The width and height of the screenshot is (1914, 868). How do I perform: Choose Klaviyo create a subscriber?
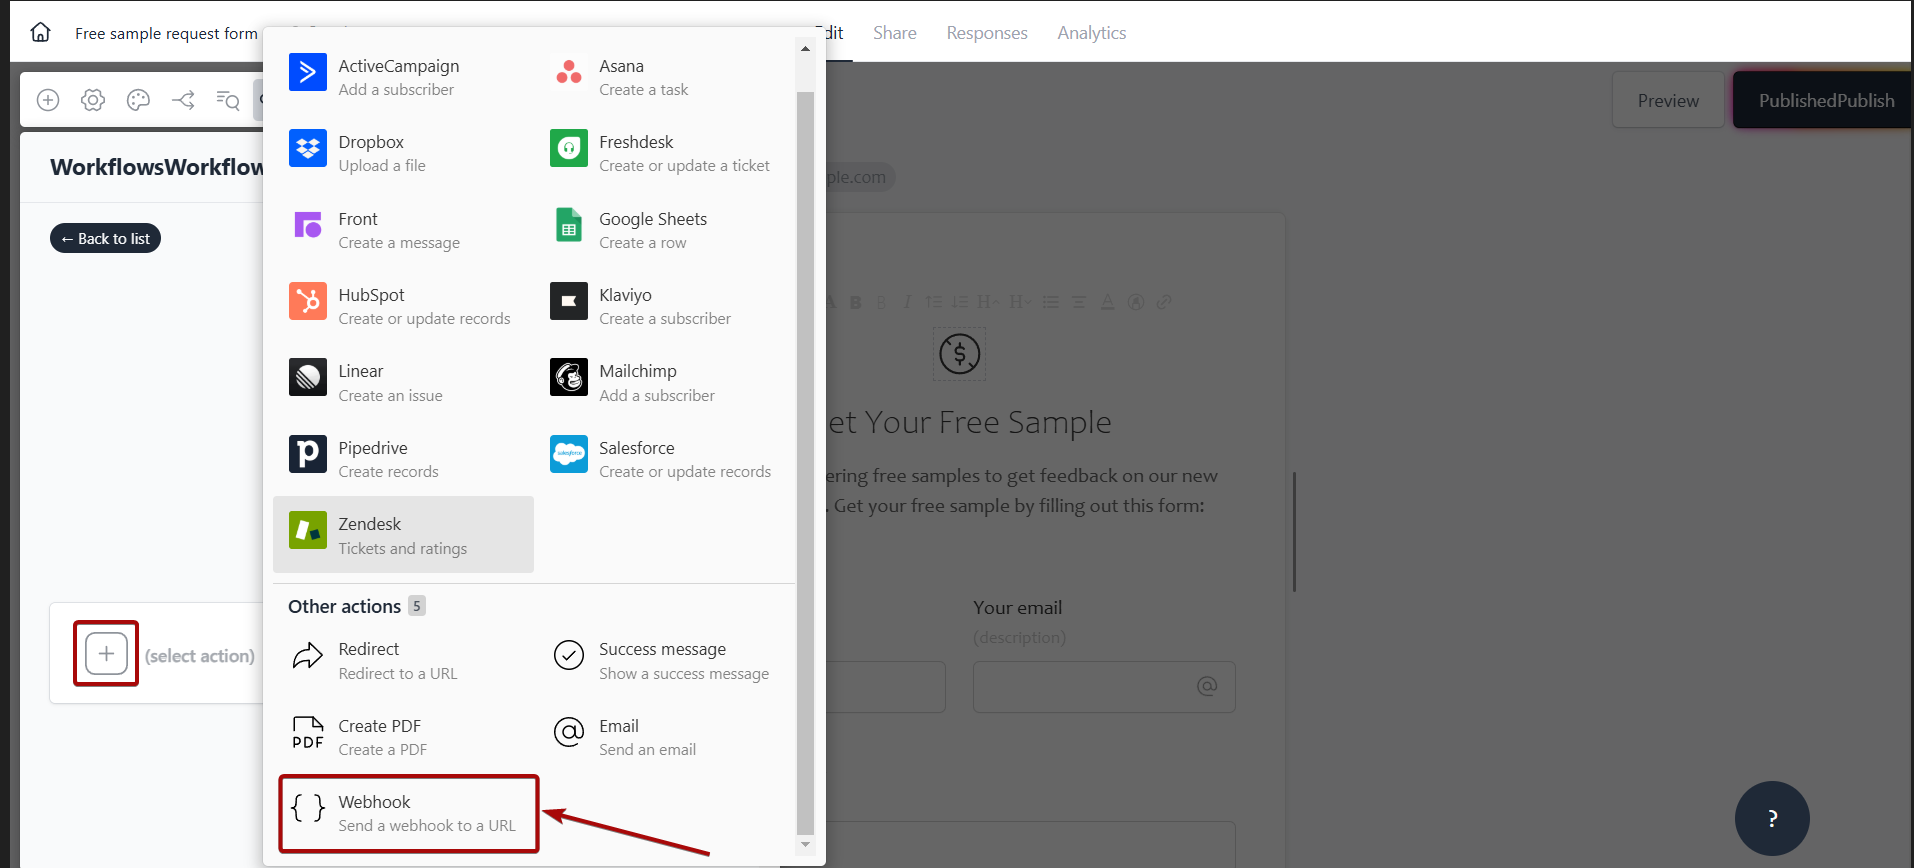point(664,306)
